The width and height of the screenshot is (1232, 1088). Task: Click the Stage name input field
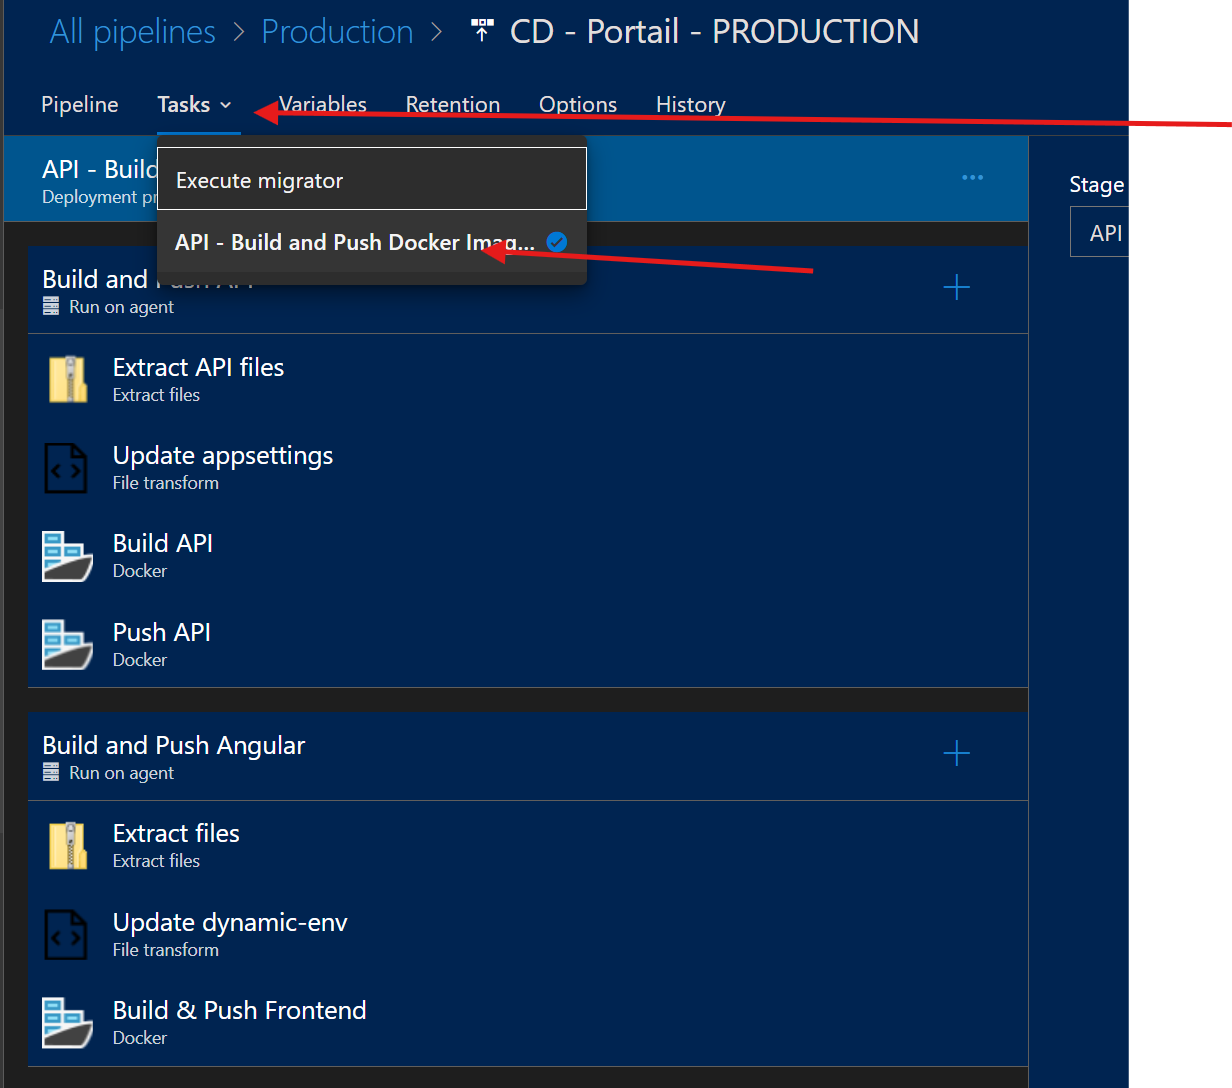[1100, 233]
